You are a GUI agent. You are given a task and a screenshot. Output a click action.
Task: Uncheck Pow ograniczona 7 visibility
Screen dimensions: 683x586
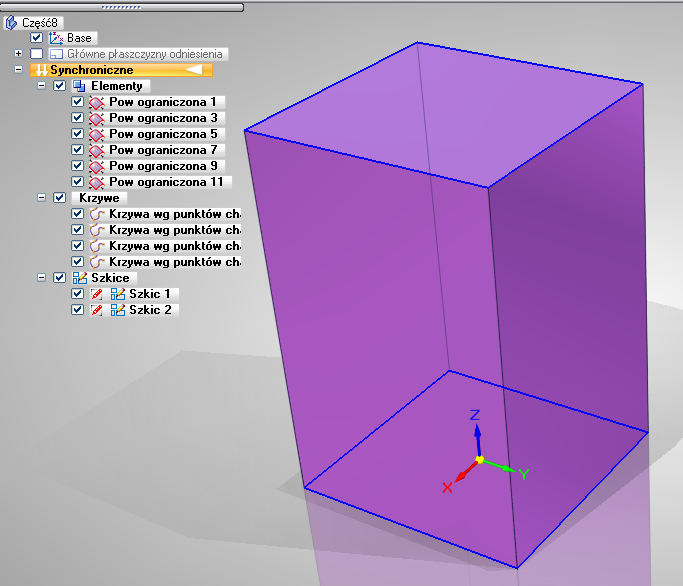coord(78,149)
